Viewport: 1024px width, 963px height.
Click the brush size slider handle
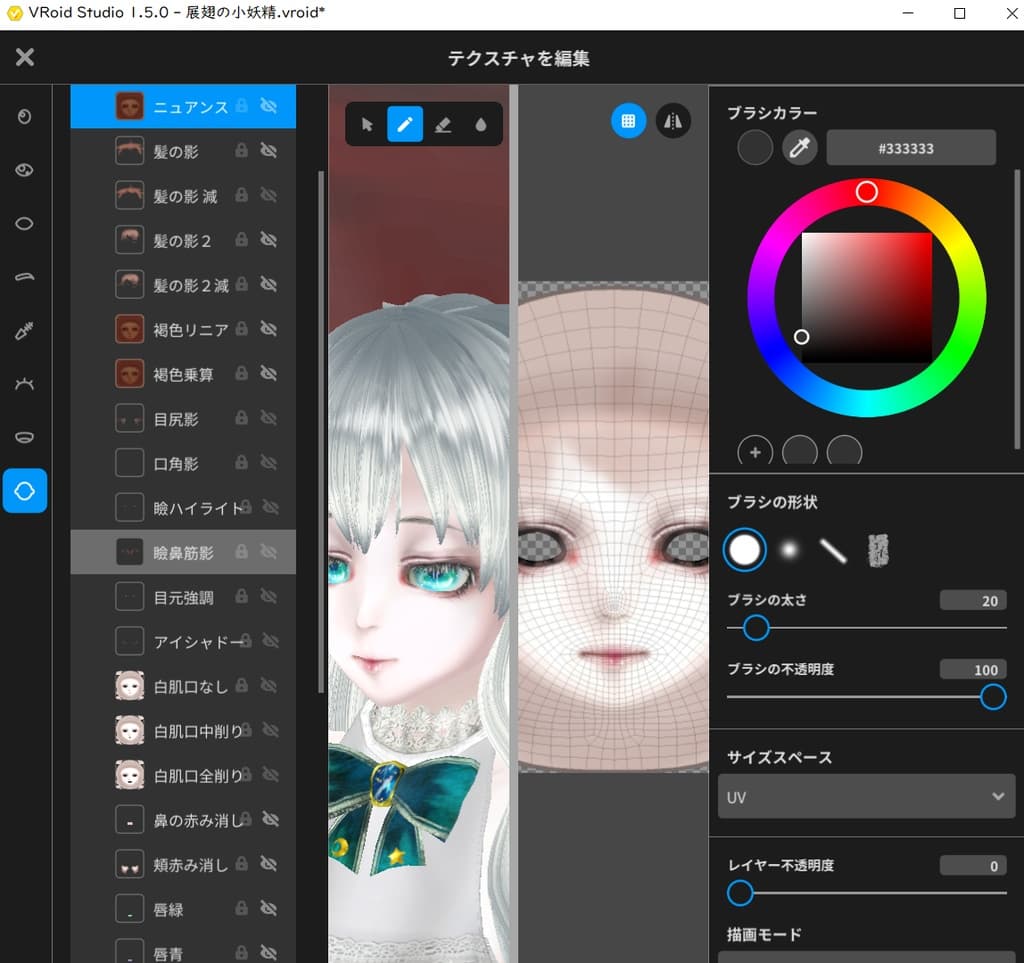tap(756, 628)
